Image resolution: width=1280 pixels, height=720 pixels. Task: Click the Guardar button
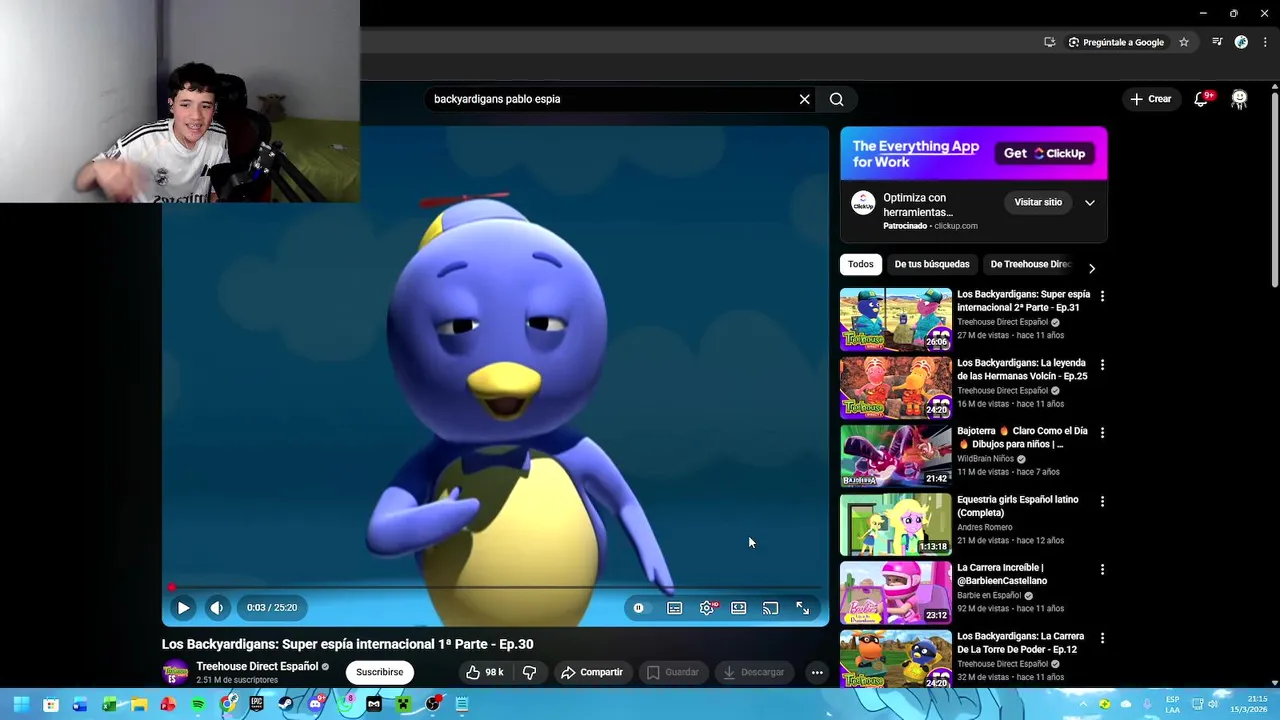pos(673,672)
